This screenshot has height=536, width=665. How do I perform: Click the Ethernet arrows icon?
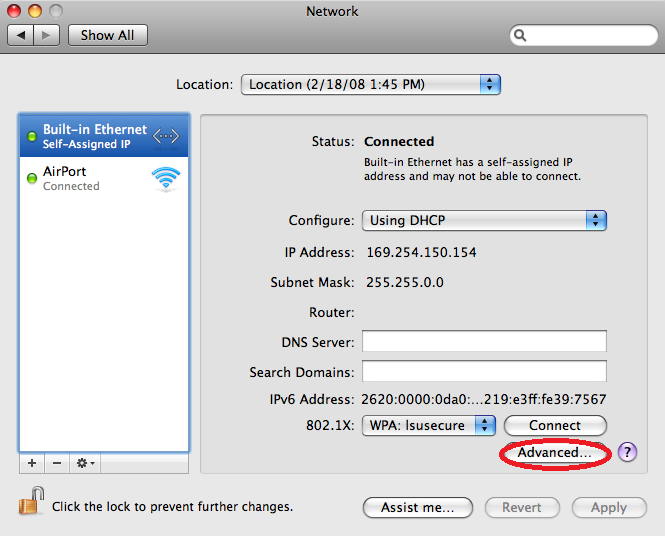tap(166, 136)
